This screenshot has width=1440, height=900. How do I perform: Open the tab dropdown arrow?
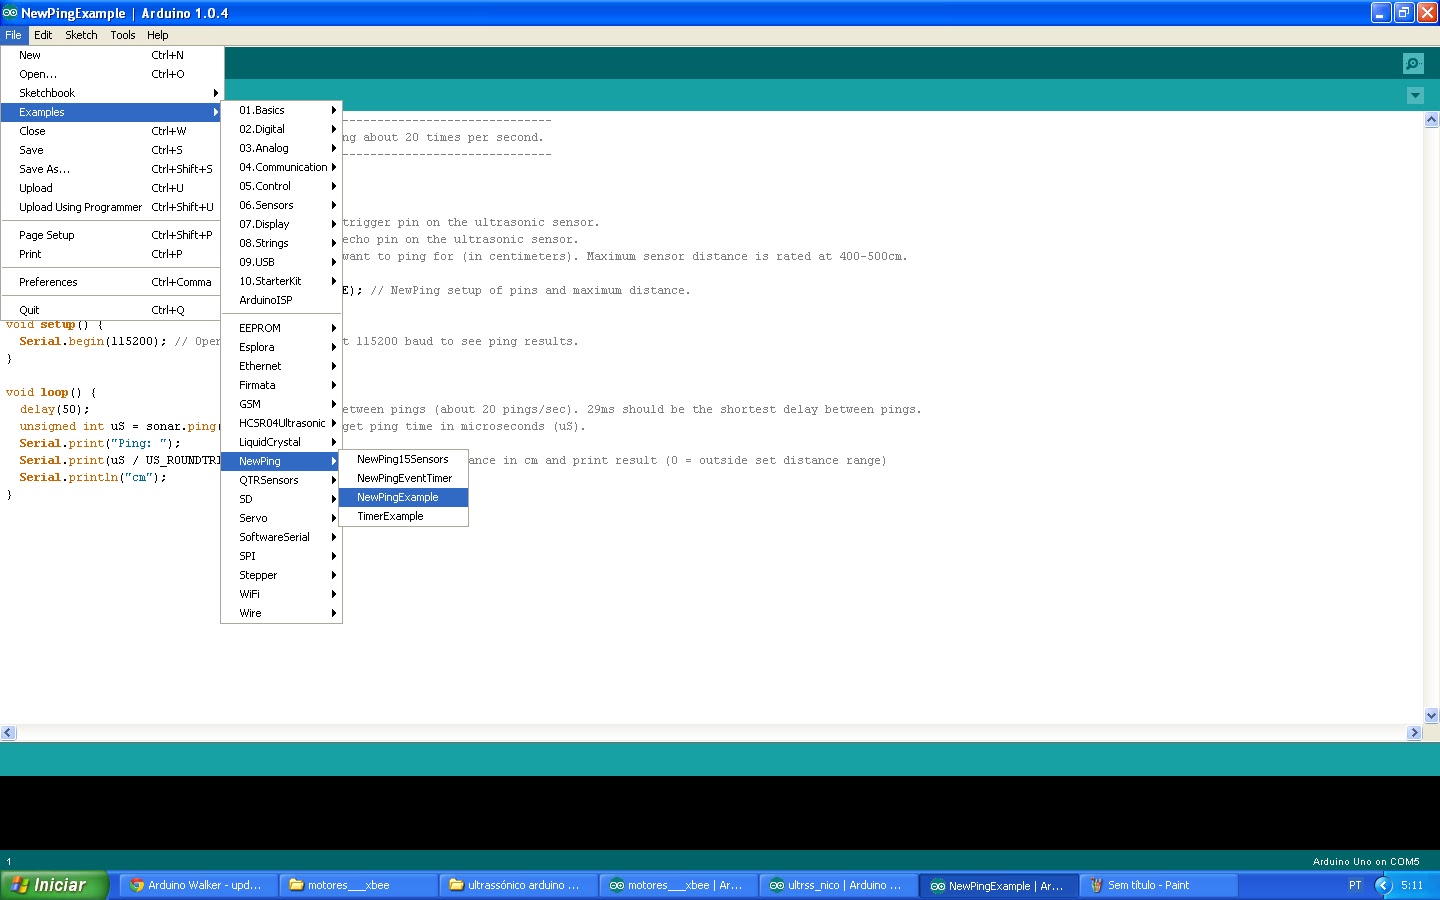click(x=1415, y=96)
